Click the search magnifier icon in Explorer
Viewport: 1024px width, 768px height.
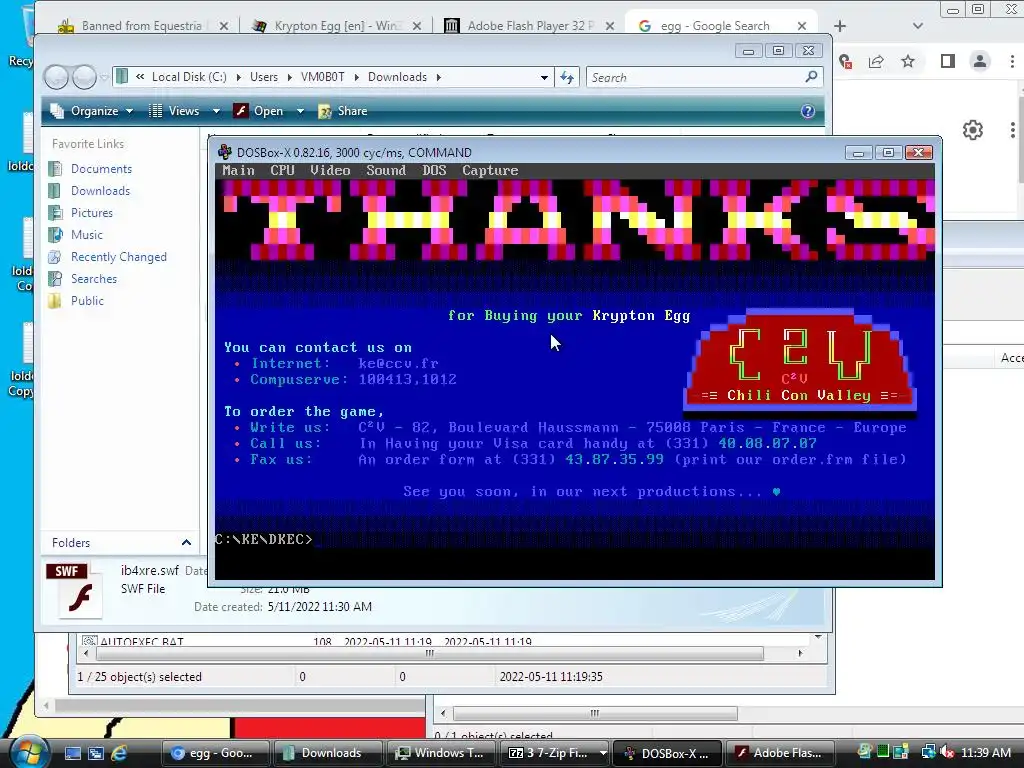[x=811, y=77]
